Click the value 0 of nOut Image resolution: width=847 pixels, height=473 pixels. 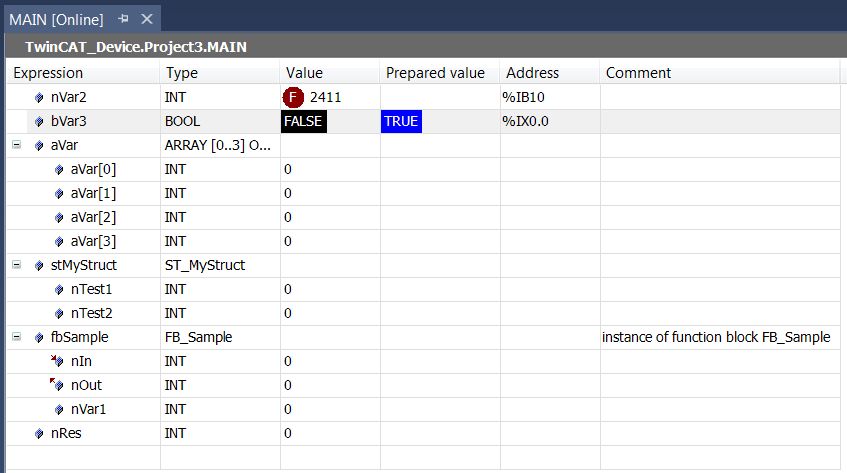[x=288, y=386]
